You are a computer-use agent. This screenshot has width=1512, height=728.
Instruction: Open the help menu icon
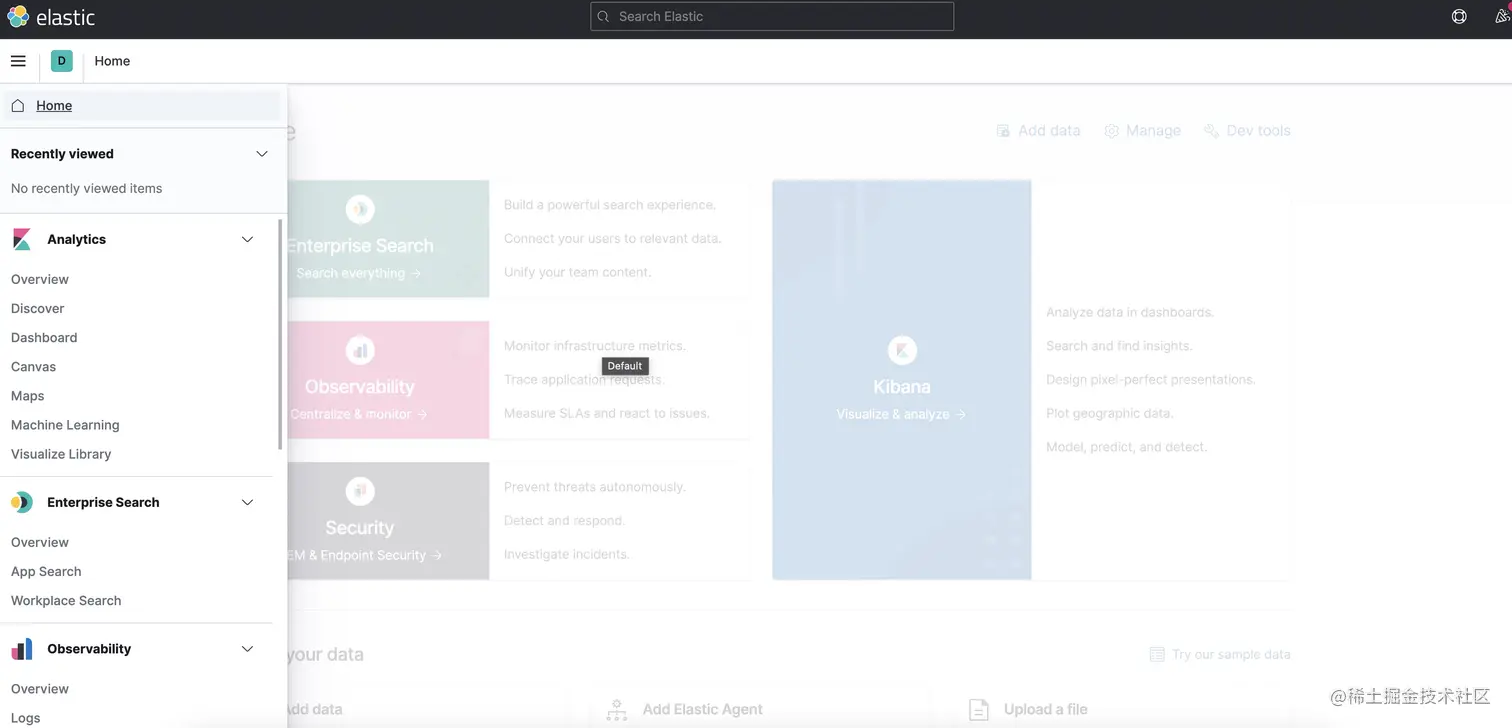tap(1459, 16)
